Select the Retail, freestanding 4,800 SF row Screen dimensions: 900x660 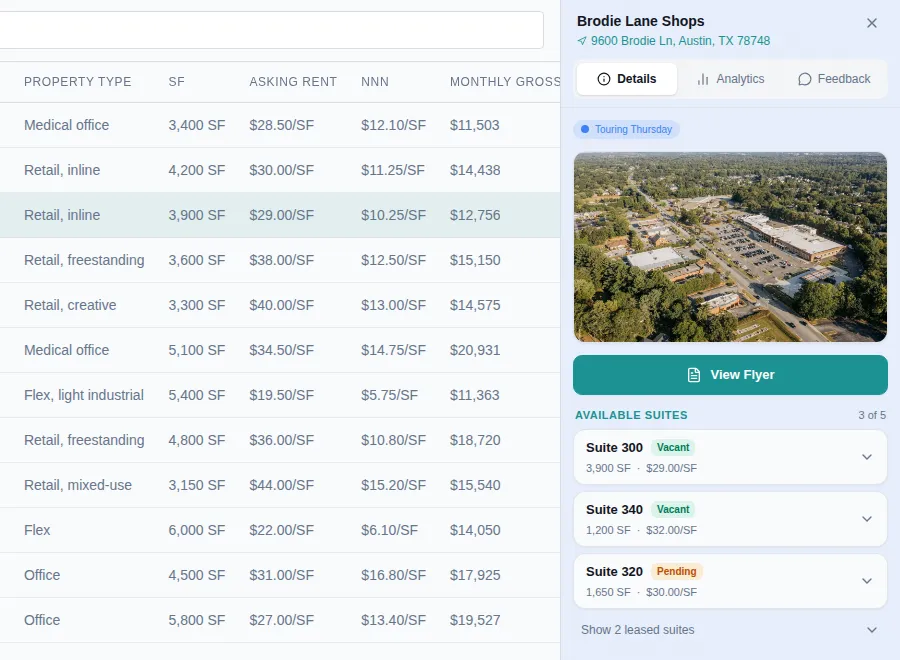point(280,440)
